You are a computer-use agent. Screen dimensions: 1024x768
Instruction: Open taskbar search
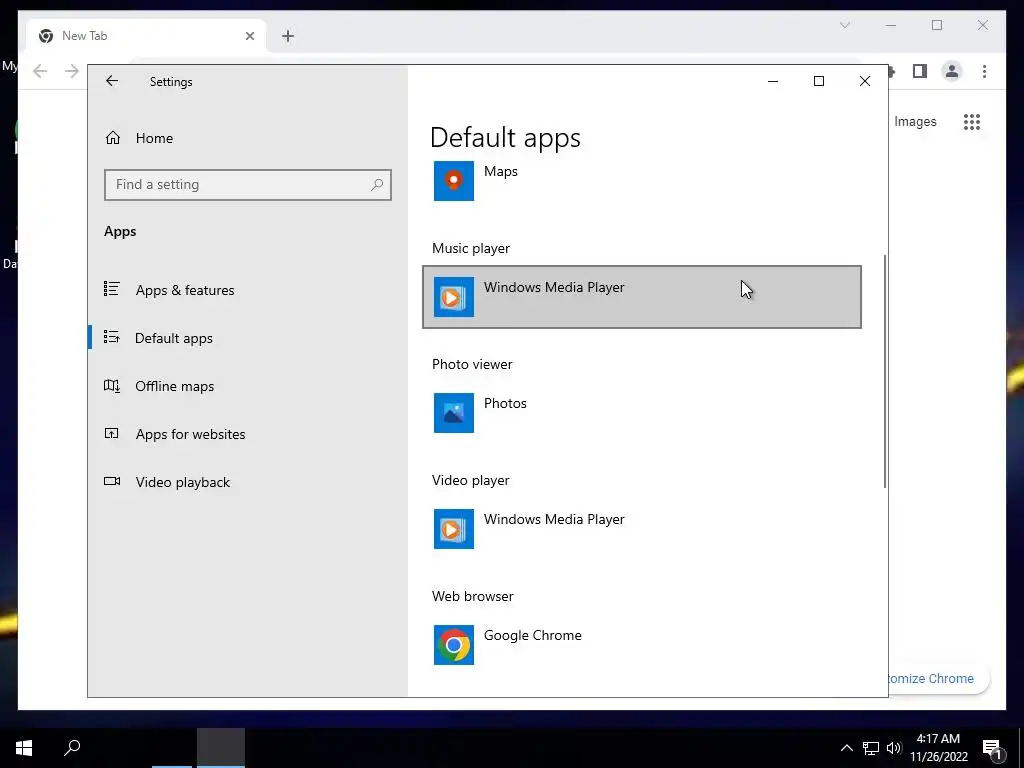pos(72,748)
